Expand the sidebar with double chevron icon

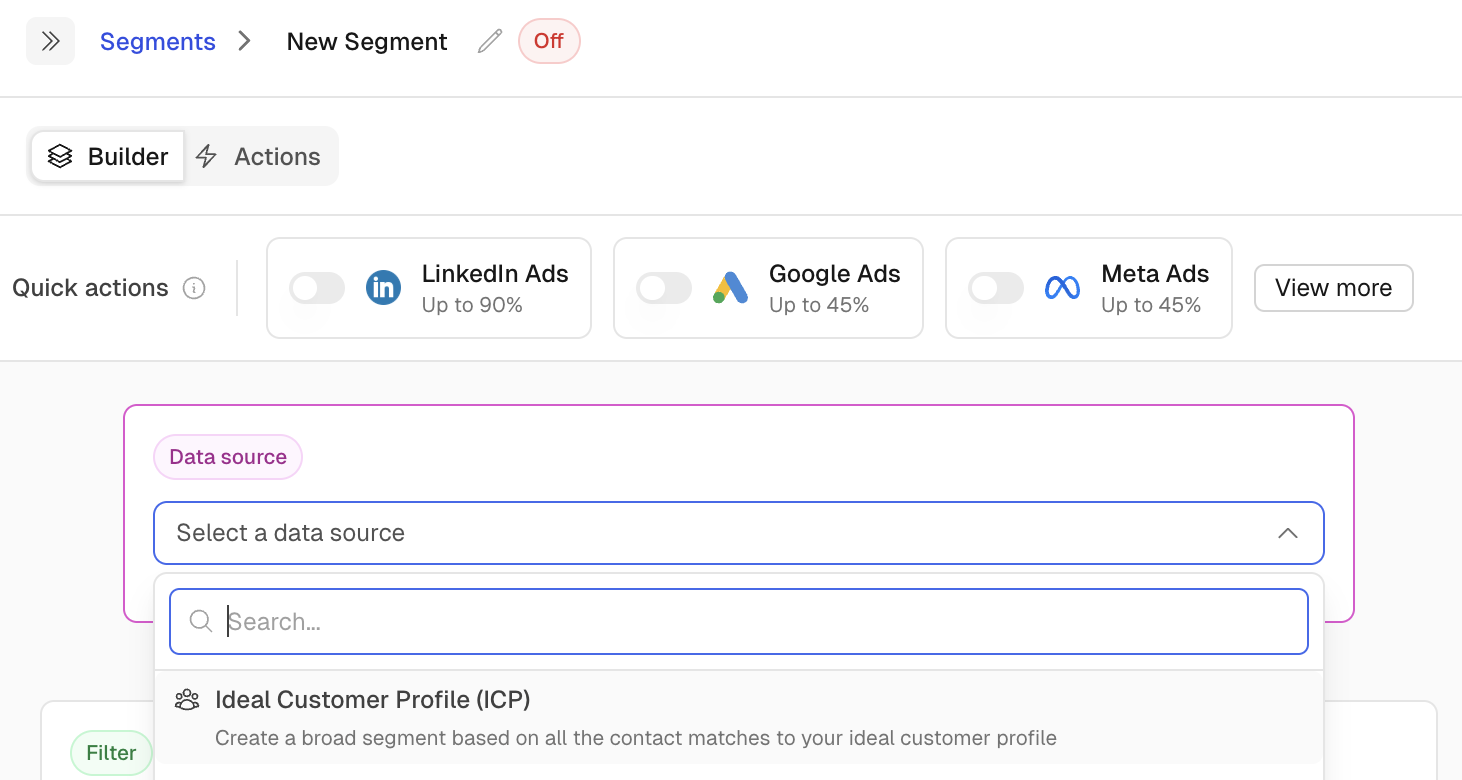coord(50,41)
